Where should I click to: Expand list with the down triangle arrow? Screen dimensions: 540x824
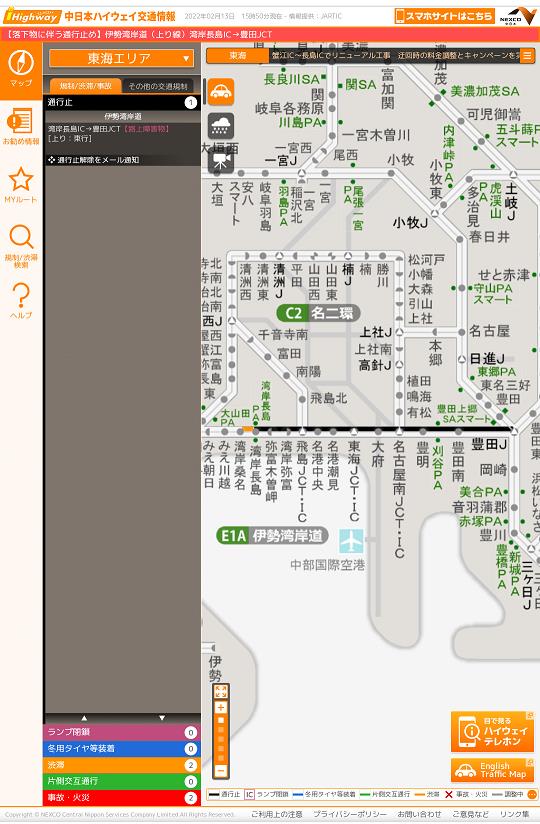click(162, 717)
